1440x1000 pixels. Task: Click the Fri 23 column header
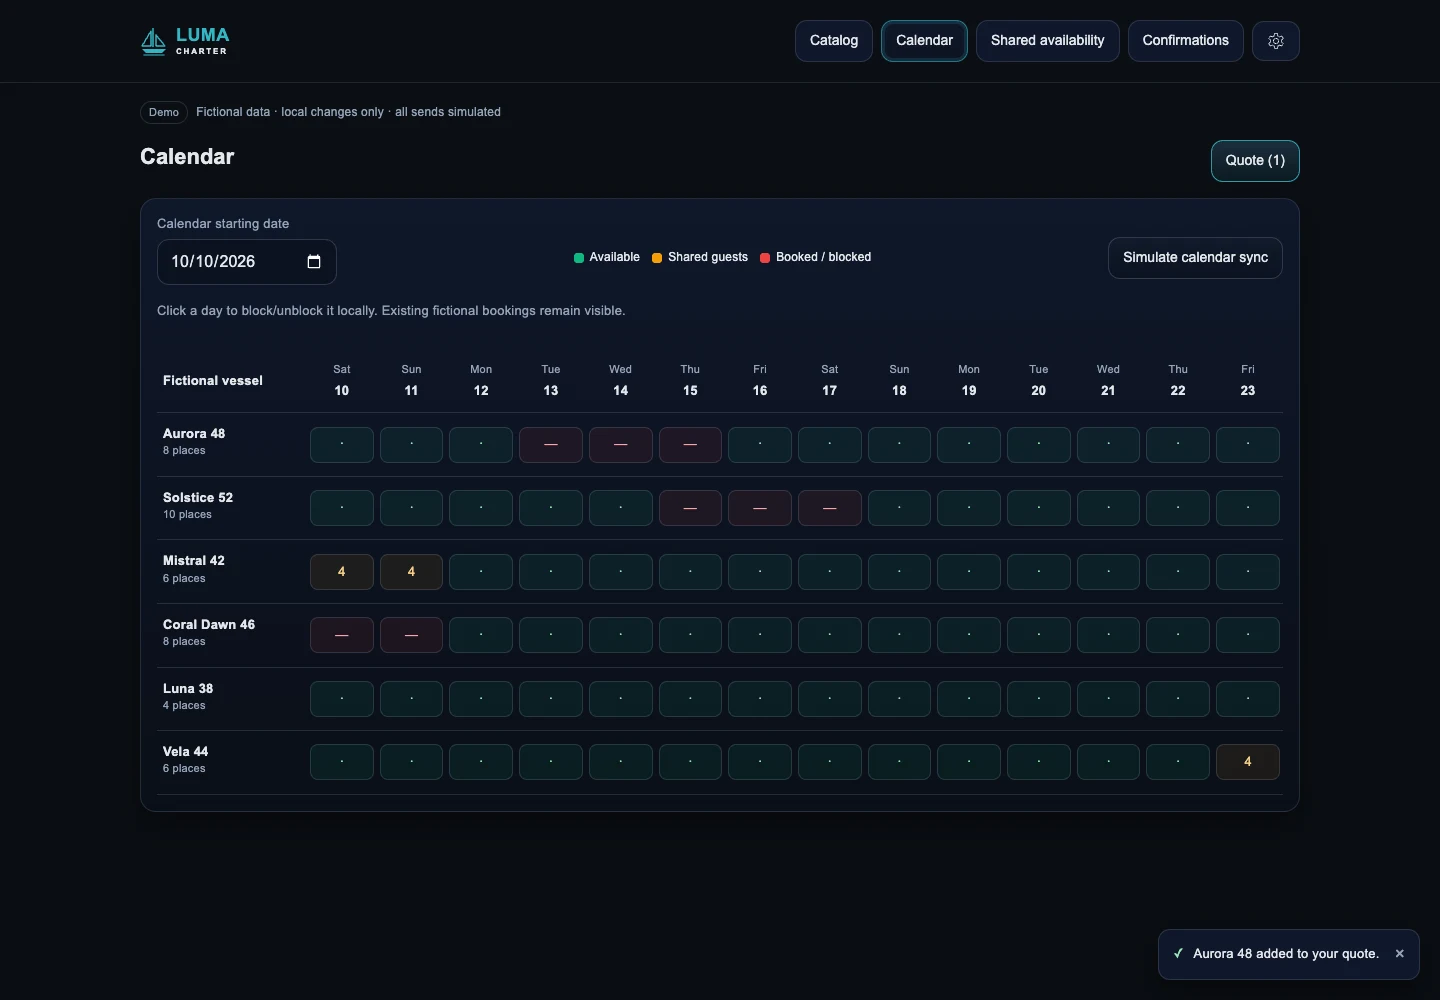tap(1248, 381)
